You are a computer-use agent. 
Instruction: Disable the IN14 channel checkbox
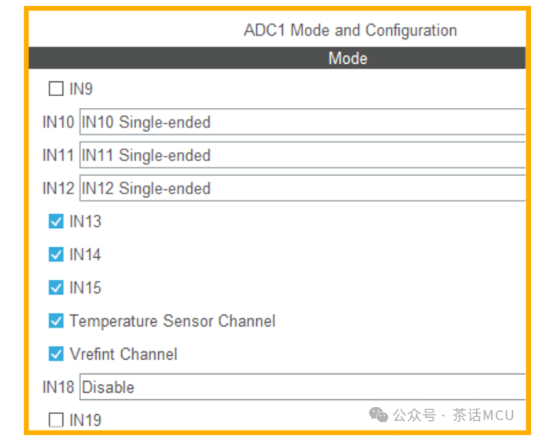tap(56, 254)
